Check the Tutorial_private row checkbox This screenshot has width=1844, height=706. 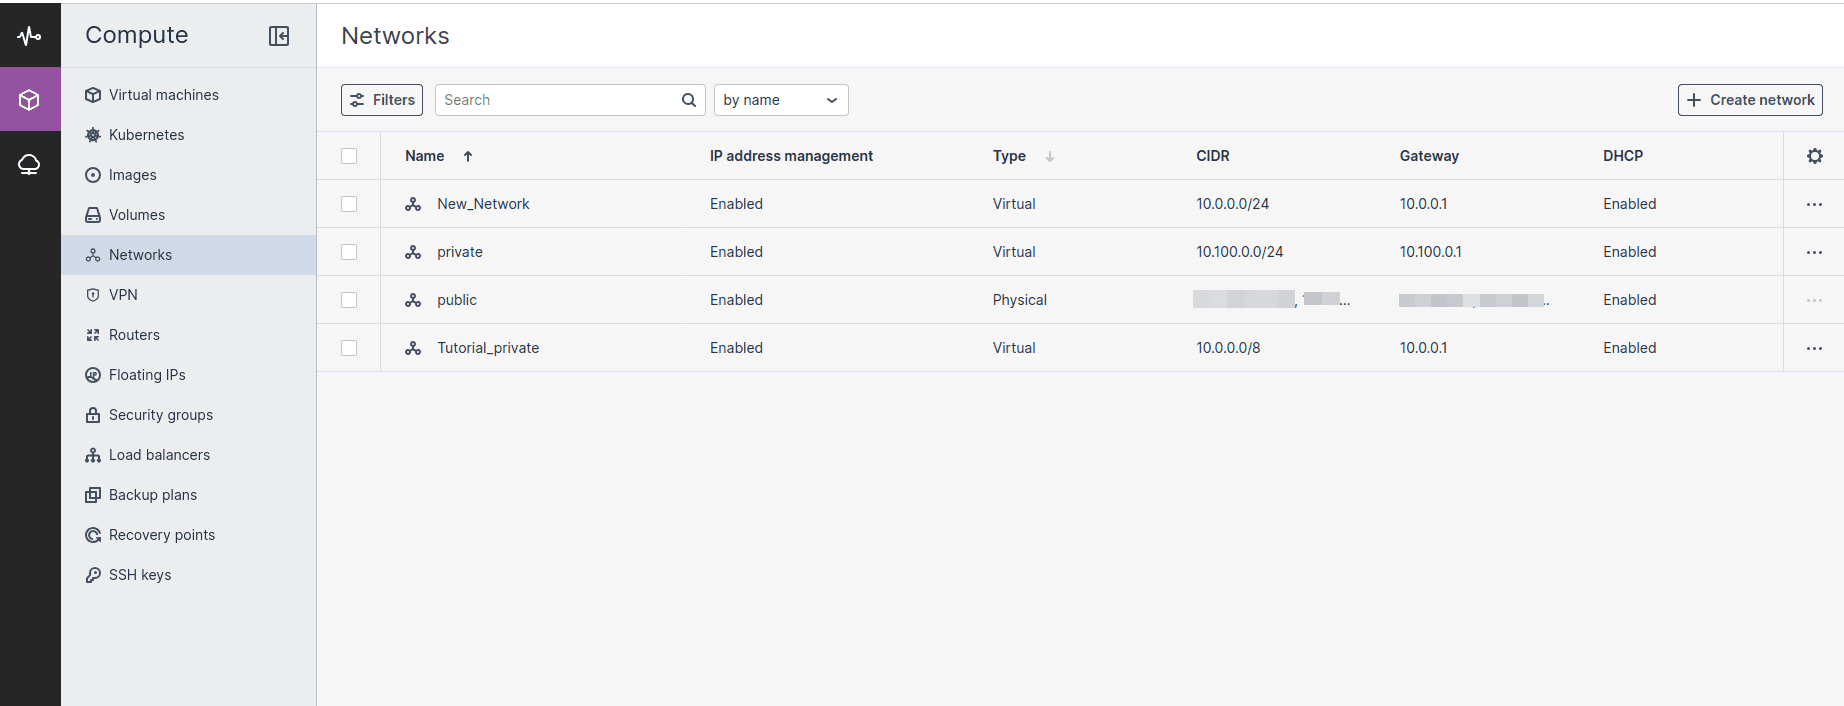point(349,348)
